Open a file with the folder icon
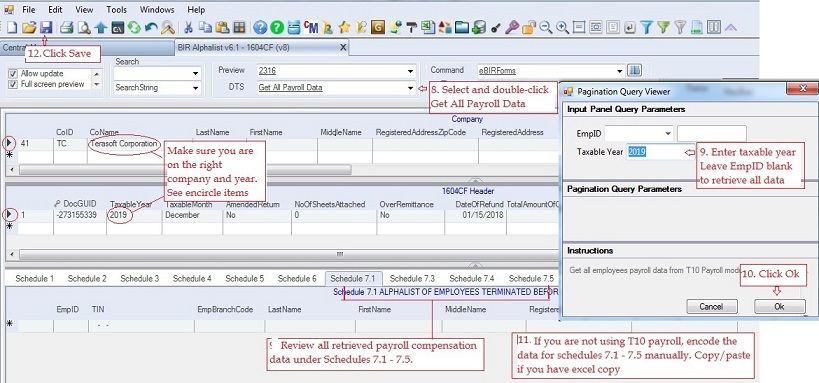The height and width of the screenshot is (383, 819). point(29,27)
